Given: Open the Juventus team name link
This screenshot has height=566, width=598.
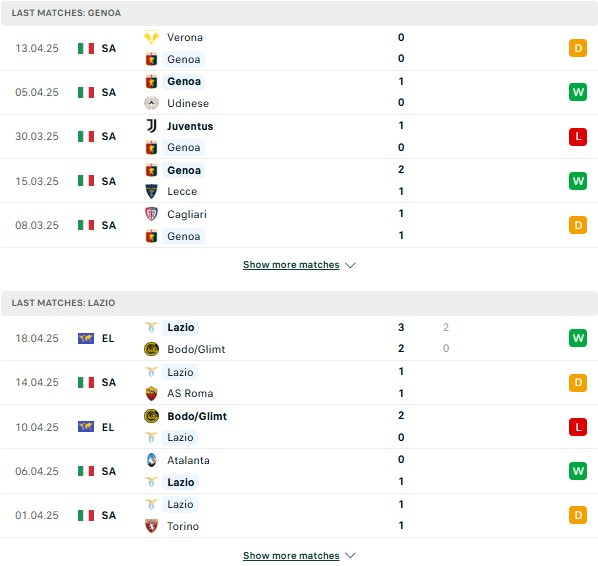Looking at the screenshot, I should (190, 126).
